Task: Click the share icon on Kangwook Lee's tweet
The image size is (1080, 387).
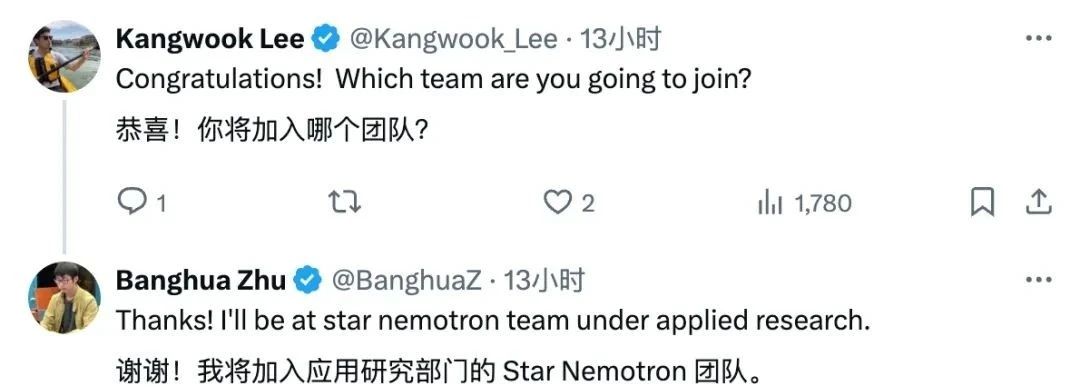Action: (1039, 202)
